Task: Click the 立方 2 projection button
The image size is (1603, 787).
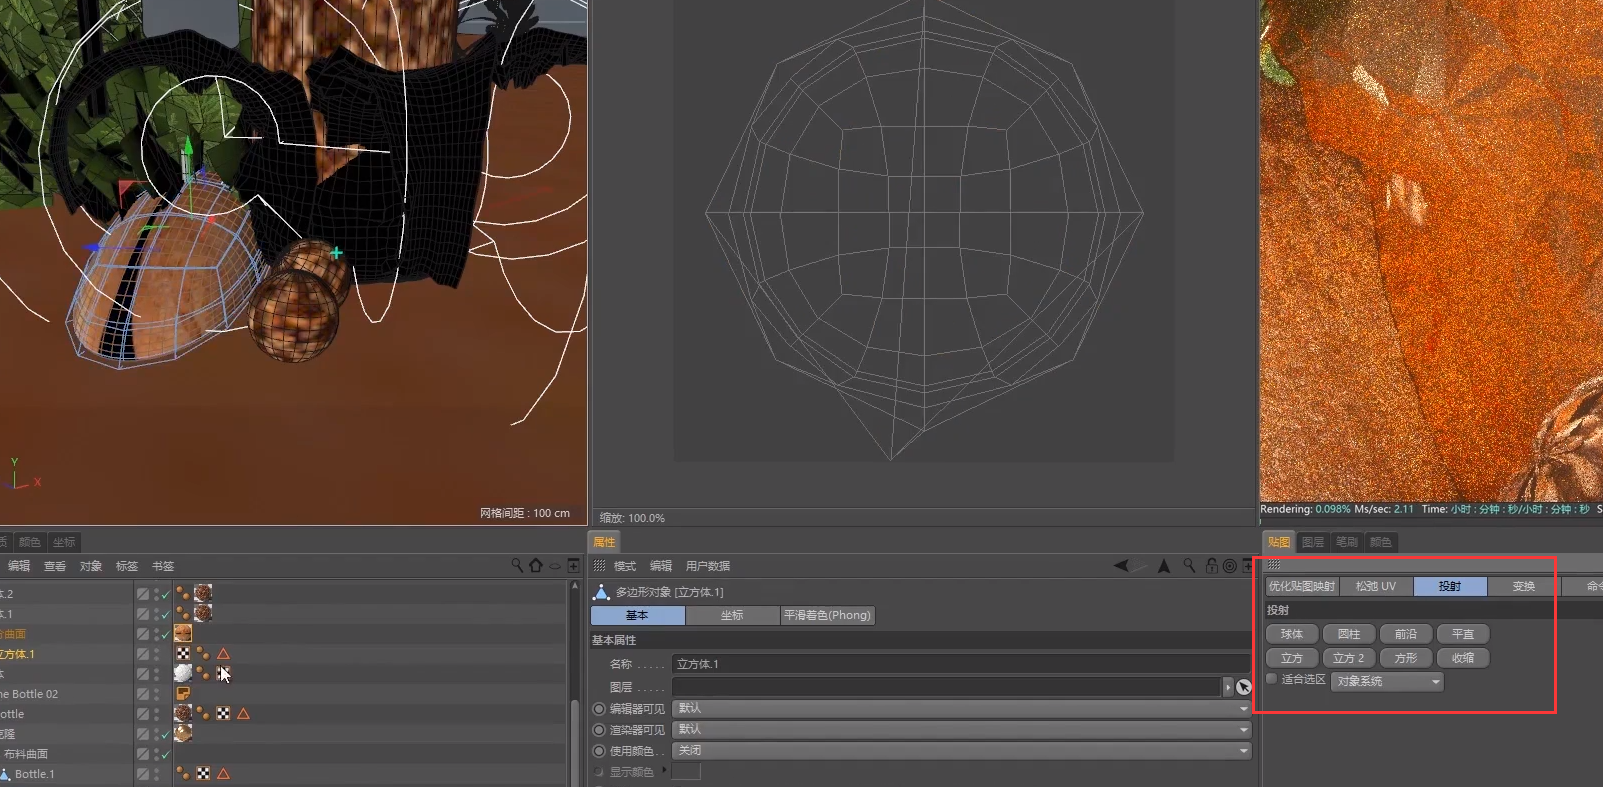Action: click(x=1349, y=658)
